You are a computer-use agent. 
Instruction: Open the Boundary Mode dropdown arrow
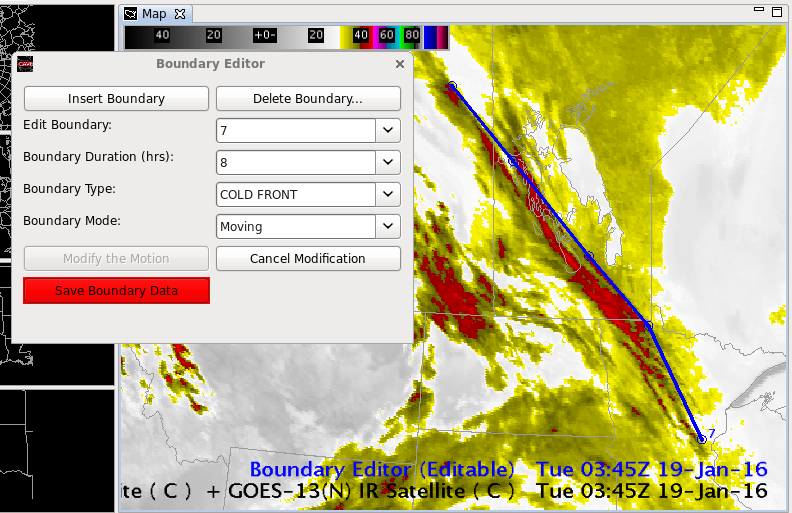coord(388,226)
